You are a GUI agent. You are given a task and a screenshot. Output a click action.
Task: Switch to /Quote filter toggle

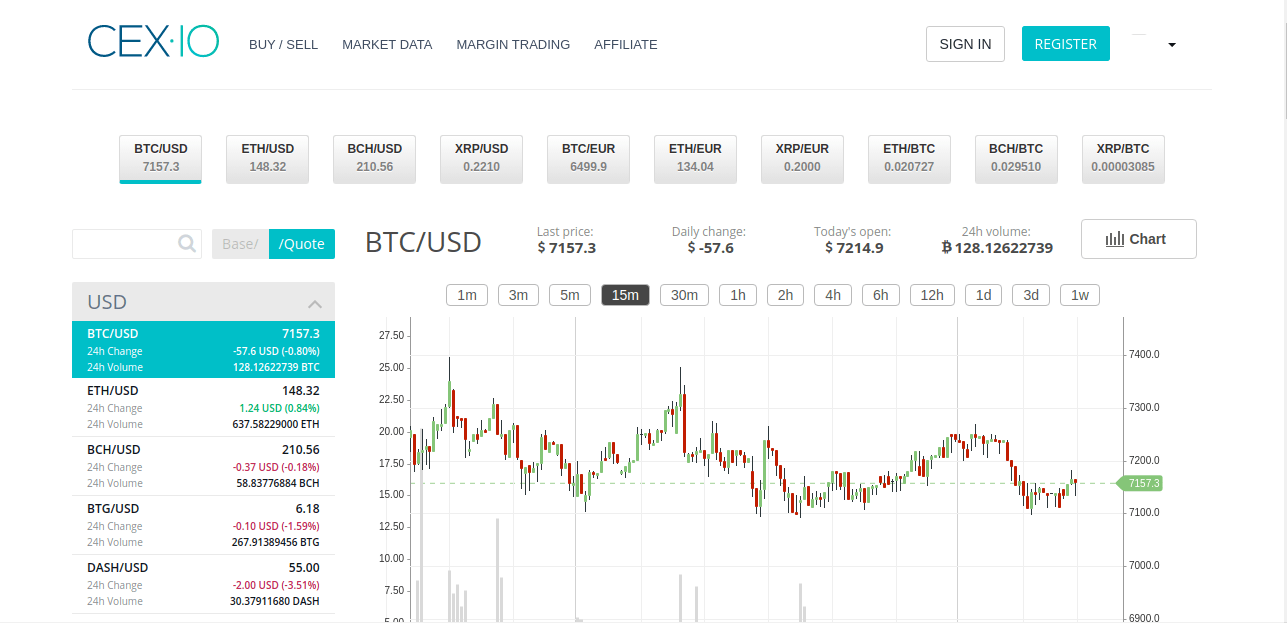pyautogui.click(x=302, y=244)
